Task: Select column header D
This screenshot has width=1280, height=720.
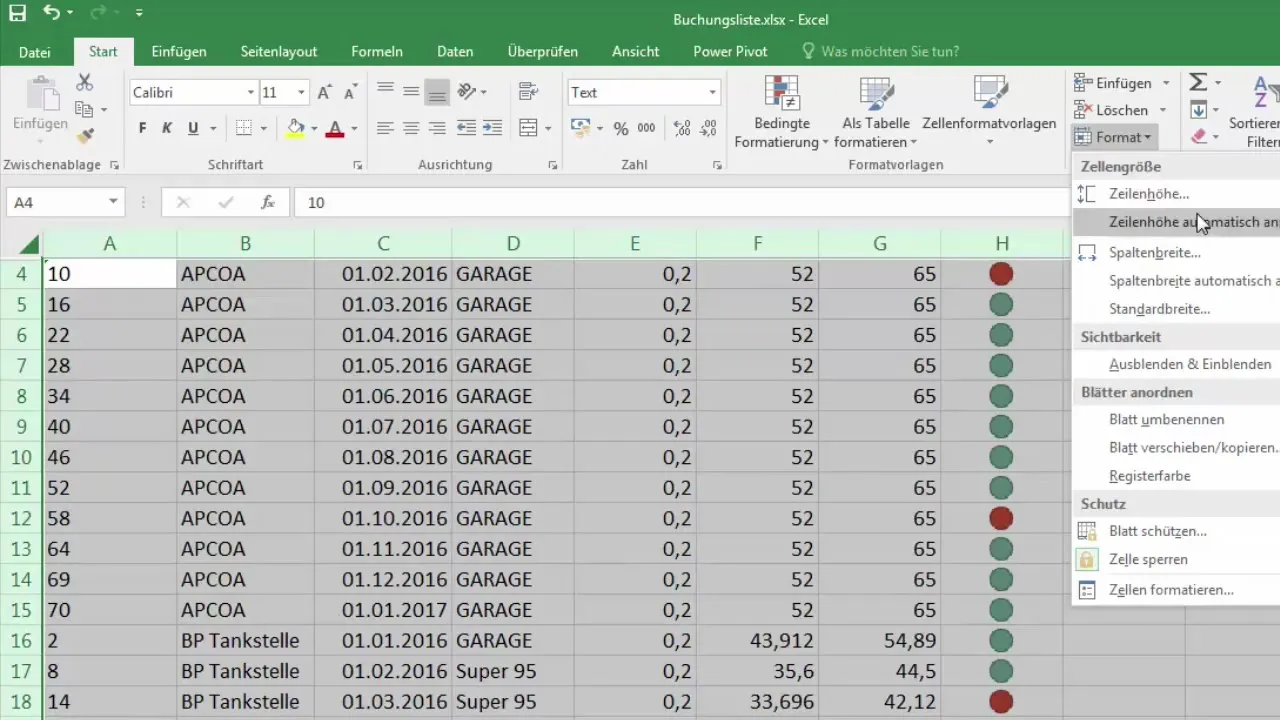Action: (513, 244)
